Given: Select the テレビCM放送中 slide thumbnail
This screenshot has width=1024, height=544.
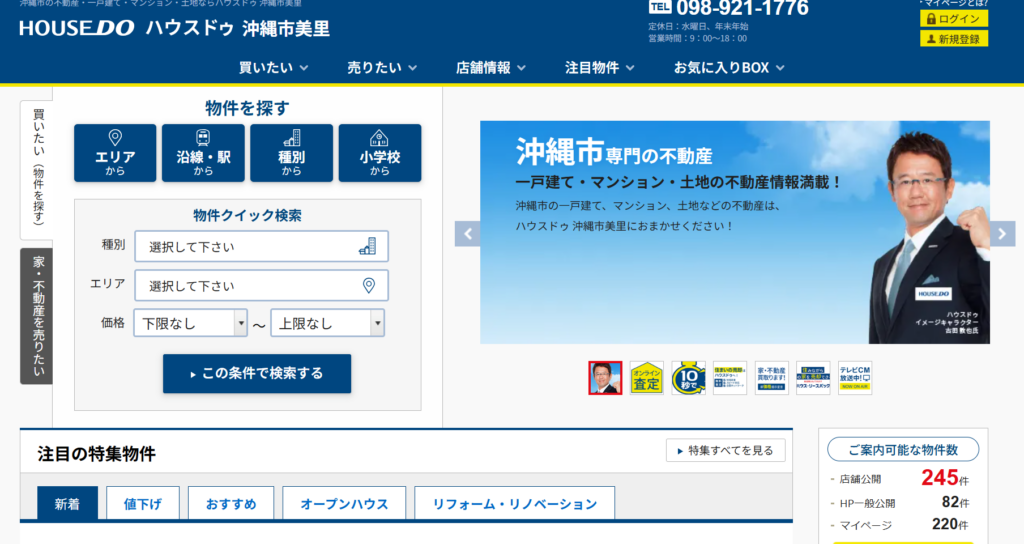Looking at the screenshot, I should coord(855,378).
